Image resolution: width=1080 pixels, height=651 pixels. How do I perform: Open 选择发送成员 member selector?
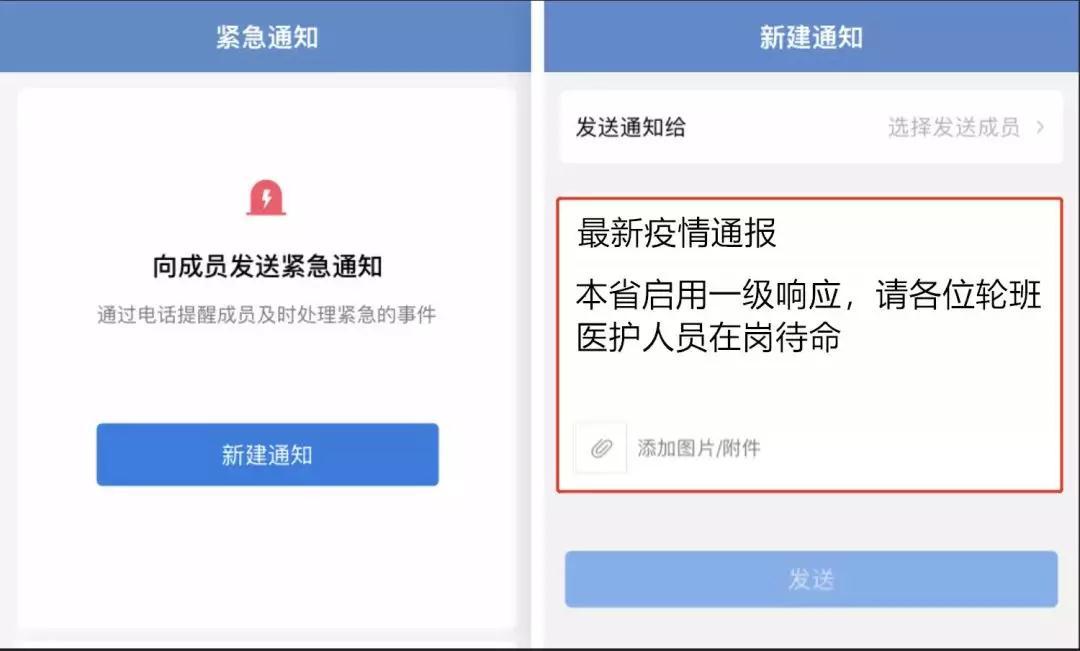953,127
